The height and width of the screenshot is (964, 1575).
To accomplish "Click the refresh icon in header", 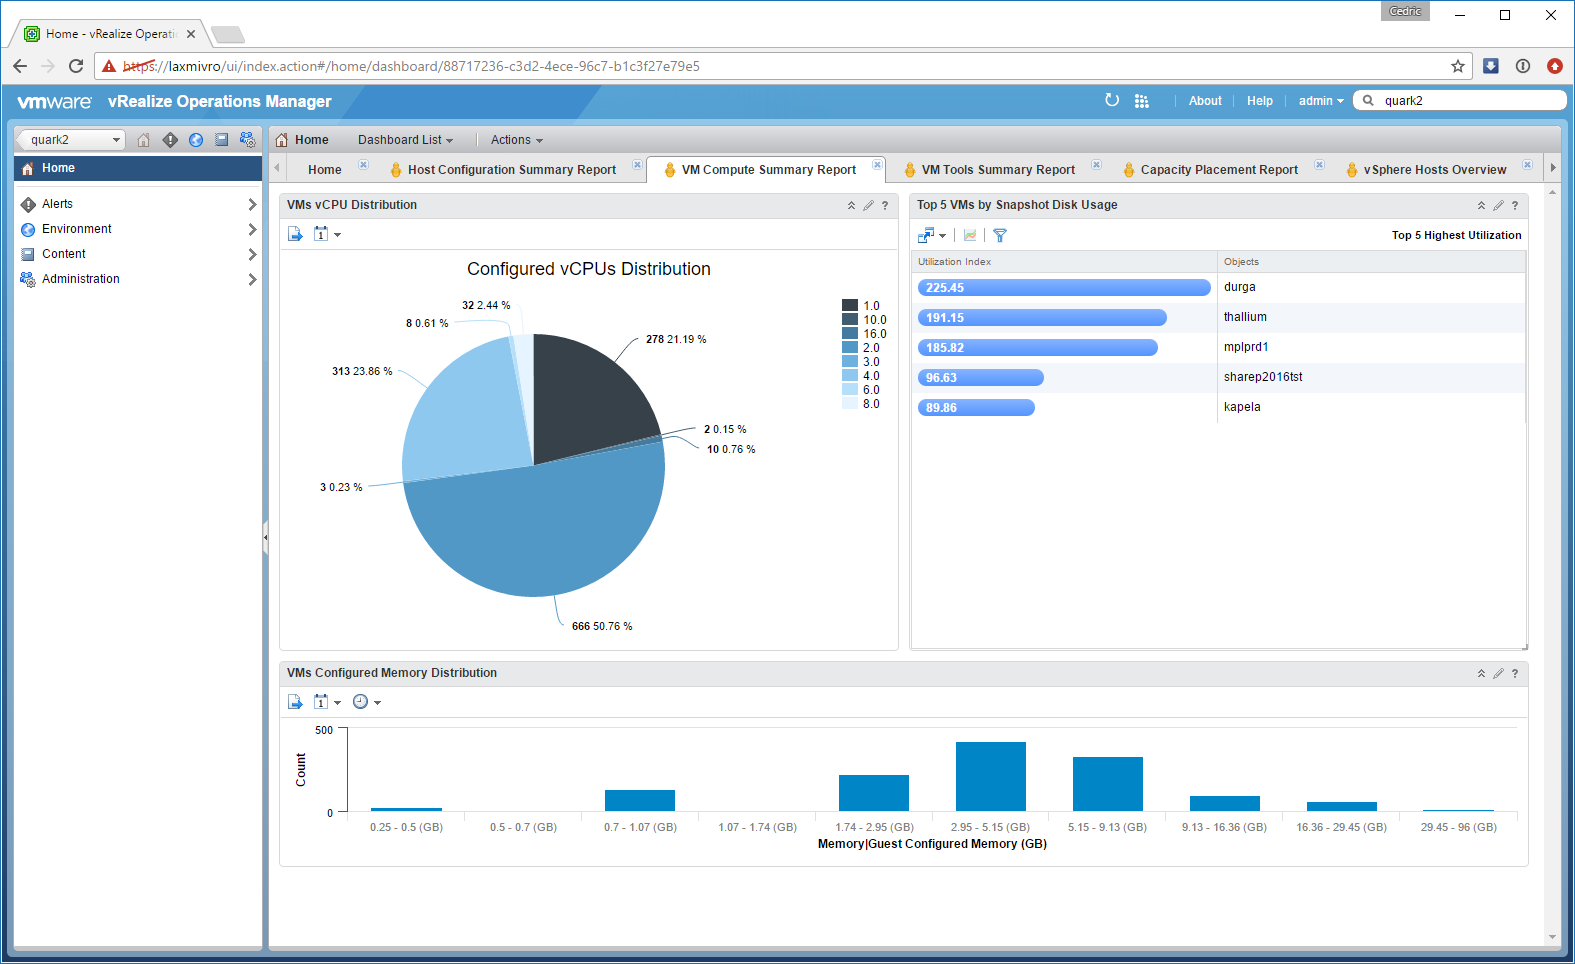I will coord(1112,100).
